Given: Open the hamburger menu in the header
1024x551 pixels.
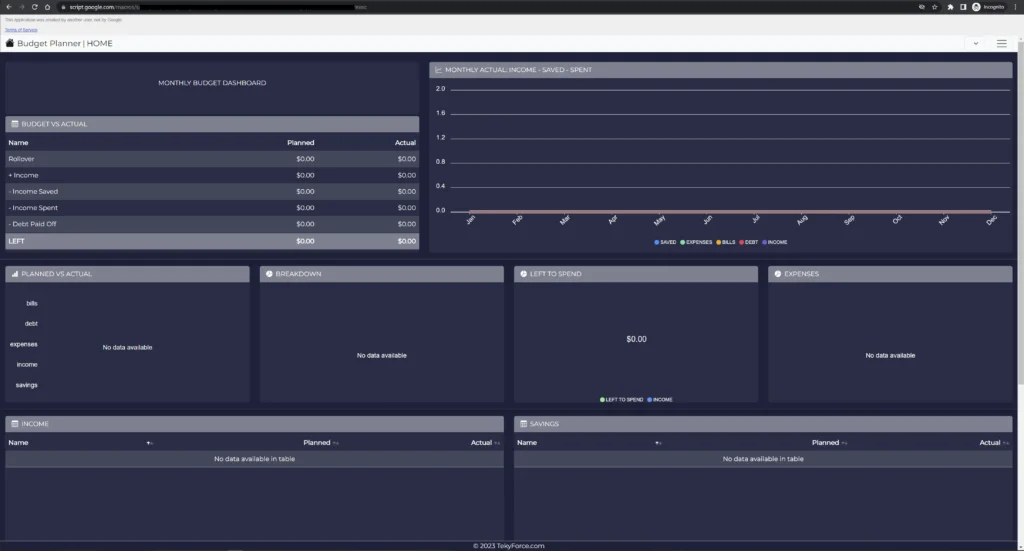Looking at the screenshot, I should point(1001,43).
